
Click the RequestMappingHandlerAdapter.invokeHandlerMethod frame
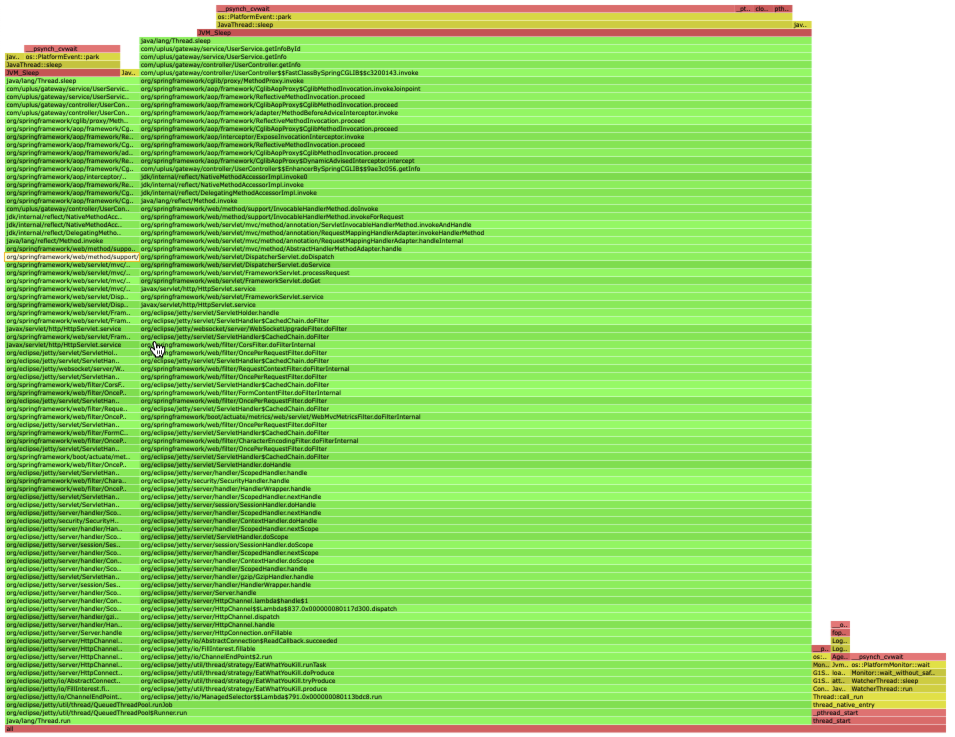click(x=475, y=233)
